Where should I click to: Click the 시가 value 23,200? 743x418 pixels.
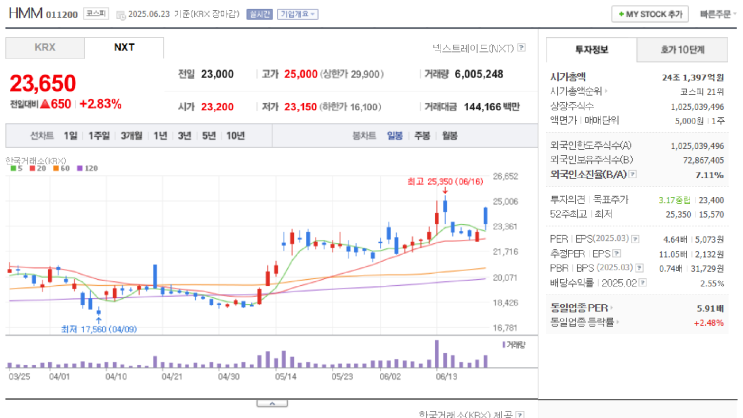(217, 107)
